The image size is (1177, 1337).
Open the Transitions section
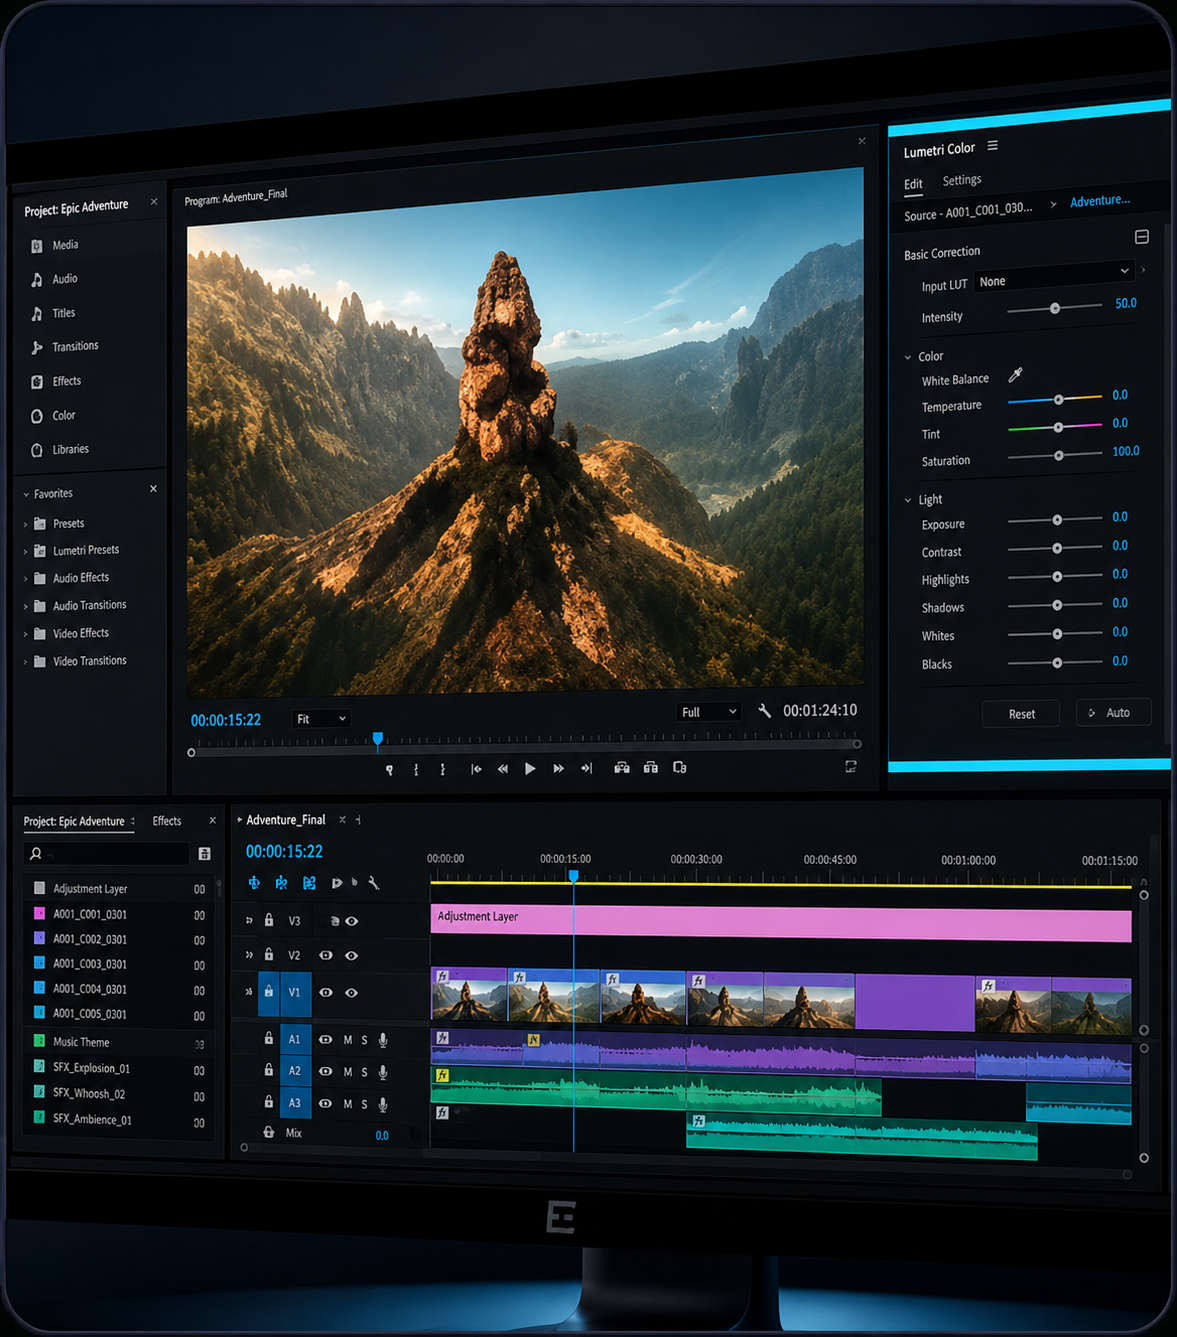pos(65,347)
